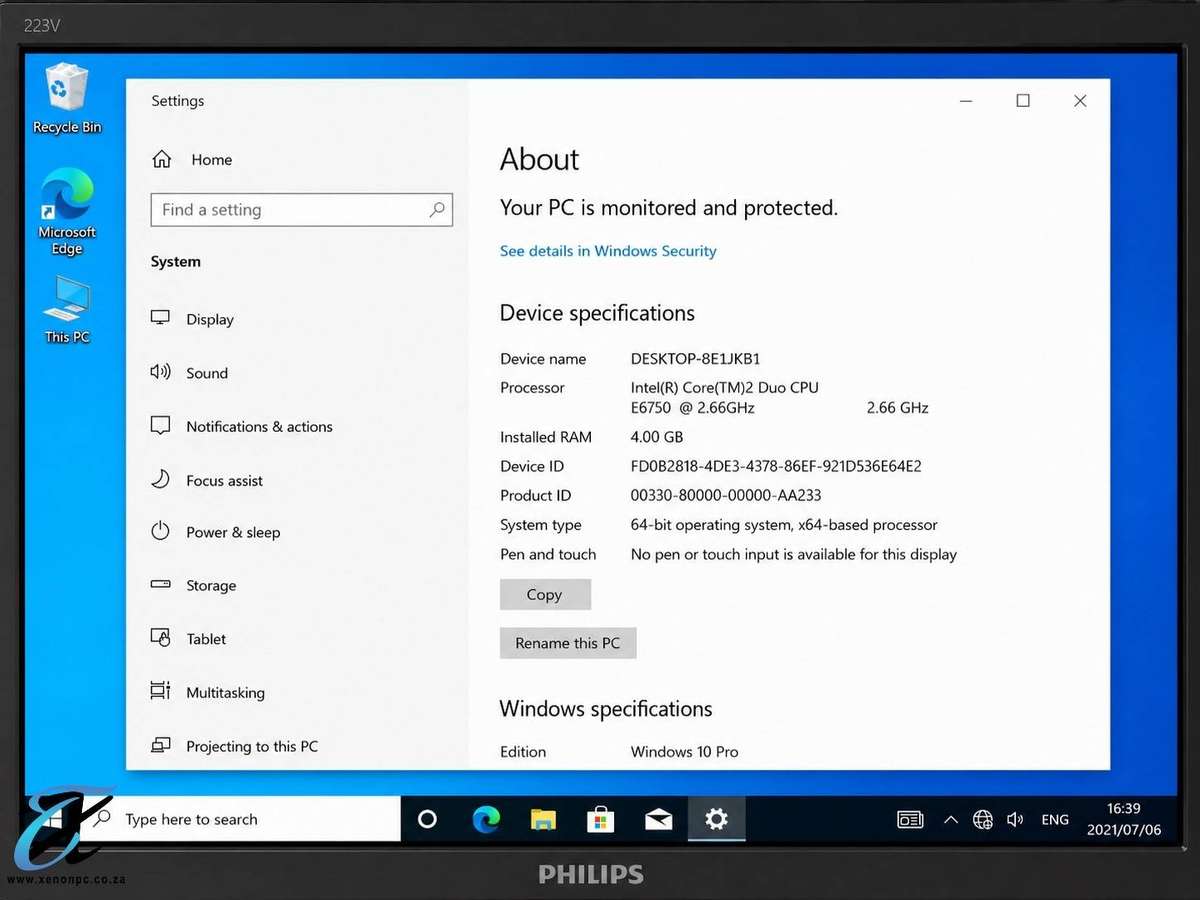Click the Windows specifications heading

(x=606, y=709)
